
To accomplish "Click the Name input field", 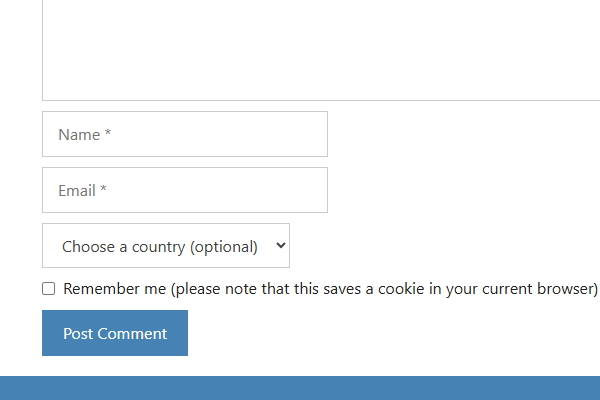I will click(x=185, y=134).
